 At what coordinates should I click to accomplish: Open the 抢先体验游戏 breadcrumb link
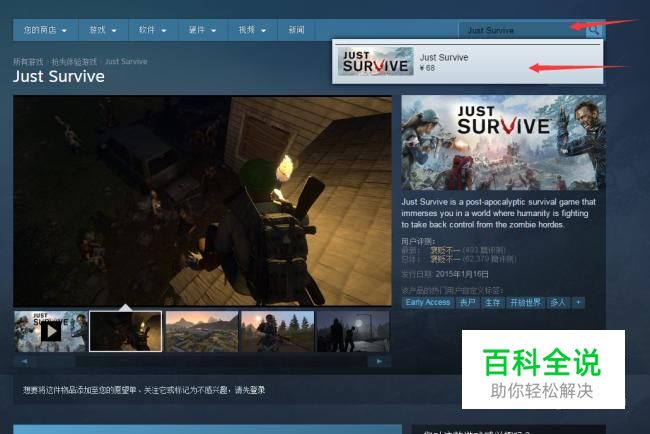coord(74,62)
